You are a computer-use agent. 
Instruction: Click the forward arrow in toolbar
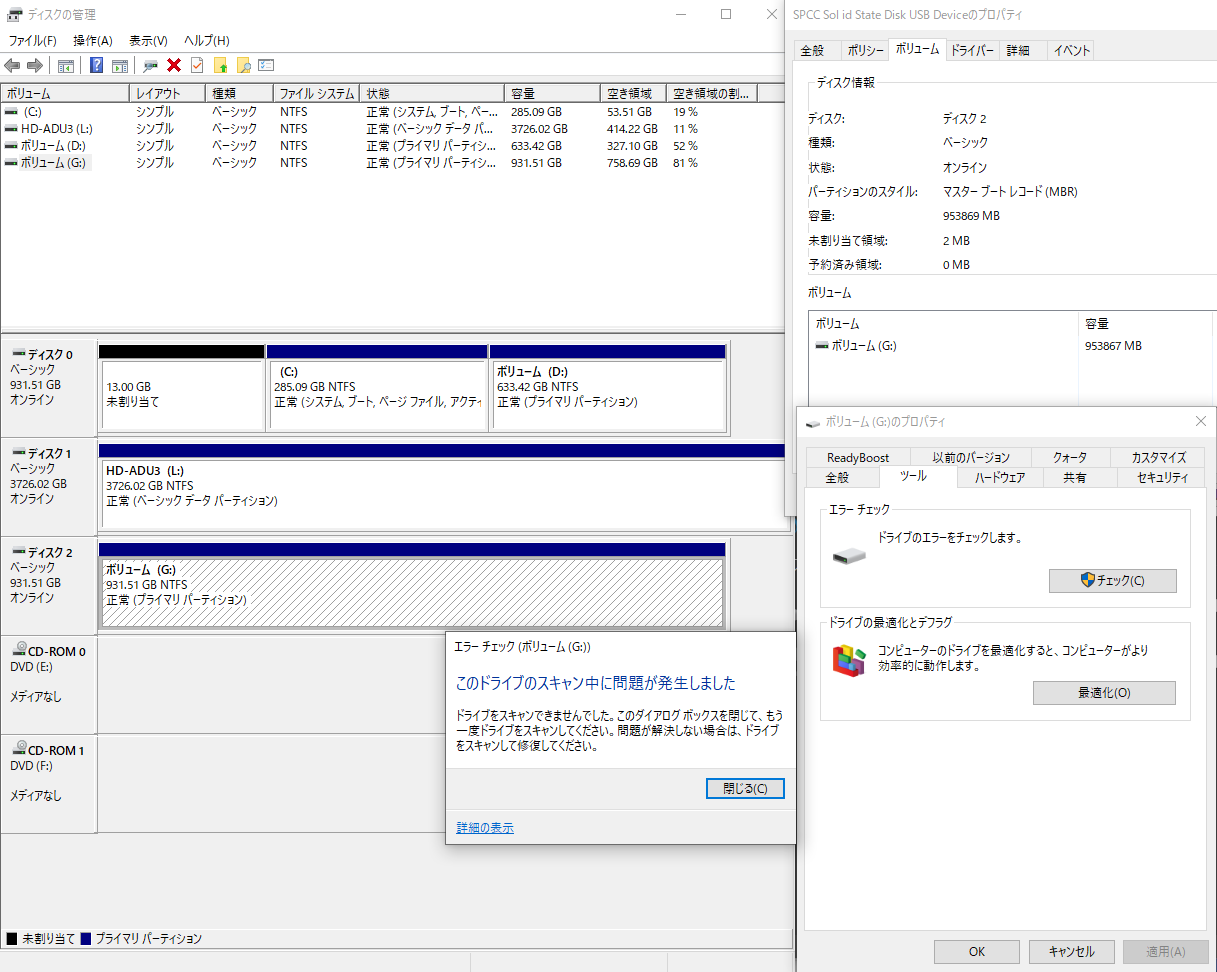point(34,66)
